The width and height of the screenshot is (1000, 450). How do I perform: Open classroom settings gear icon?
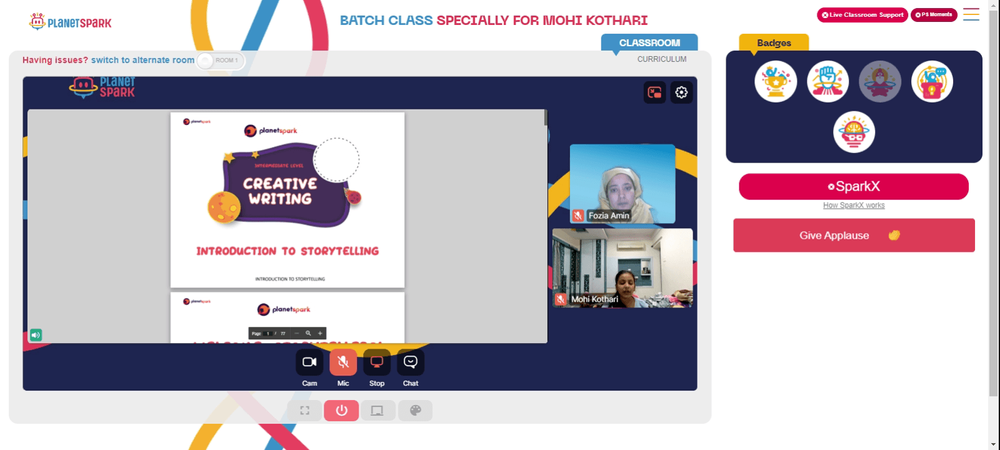click(681, 92)
